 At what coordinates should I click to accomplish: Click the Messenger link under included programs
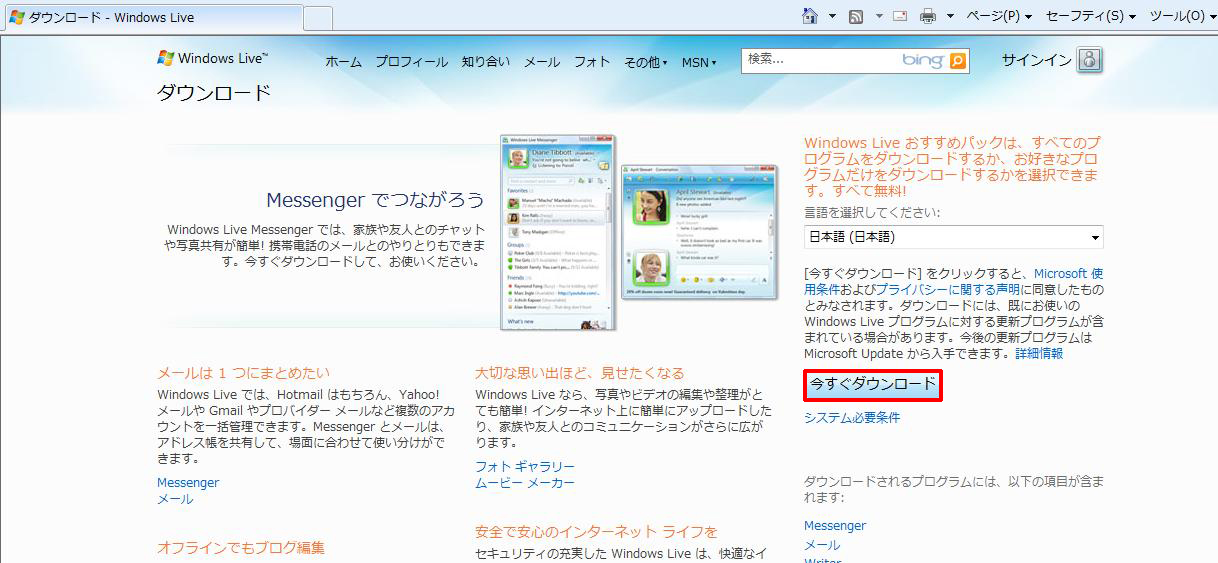tap(835, 525)
